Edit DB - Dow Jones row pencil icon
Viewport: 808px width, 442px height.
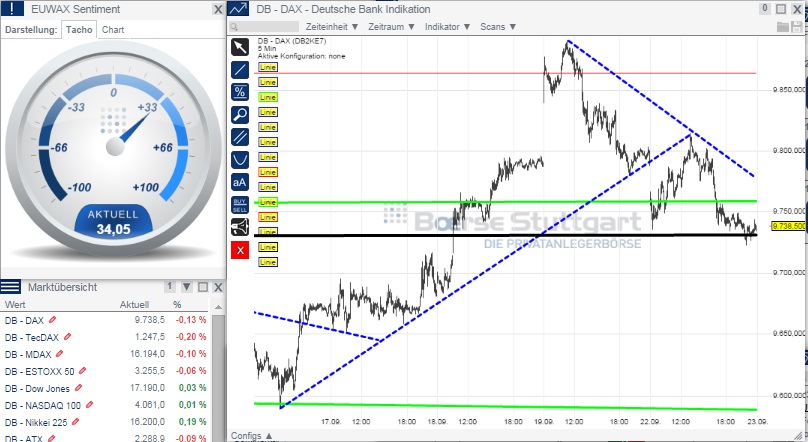(78, 388)
